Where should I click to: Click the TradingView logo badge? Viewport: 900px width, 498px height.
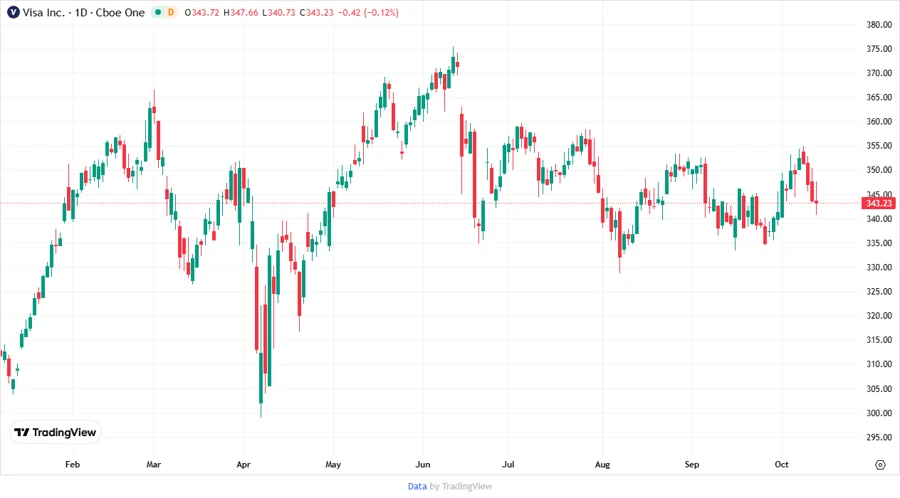pos(55,432)
